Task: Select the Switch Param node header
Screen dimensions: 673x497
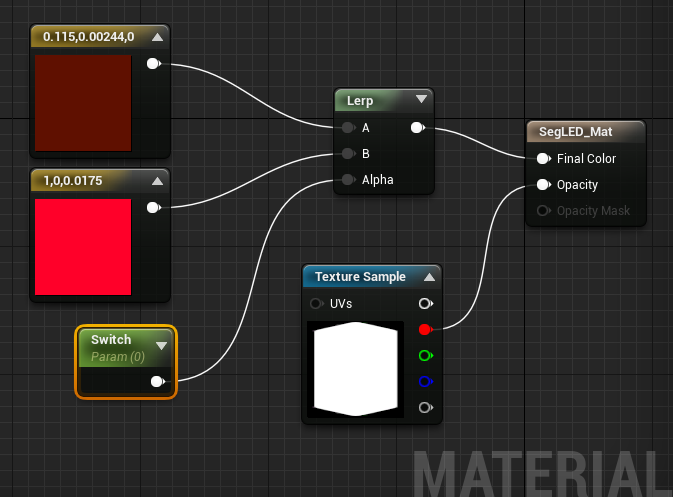Action: [x=126, y=348]
